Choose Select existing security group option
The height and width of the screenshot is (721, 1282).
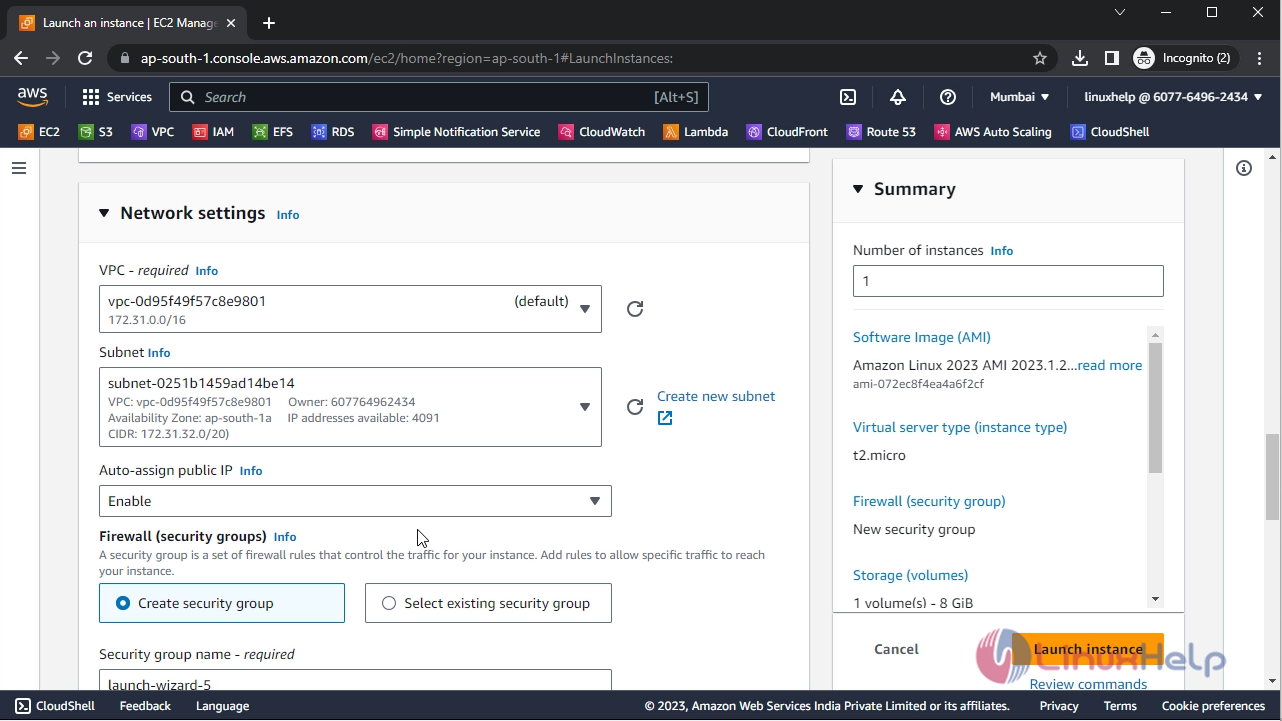488,603
